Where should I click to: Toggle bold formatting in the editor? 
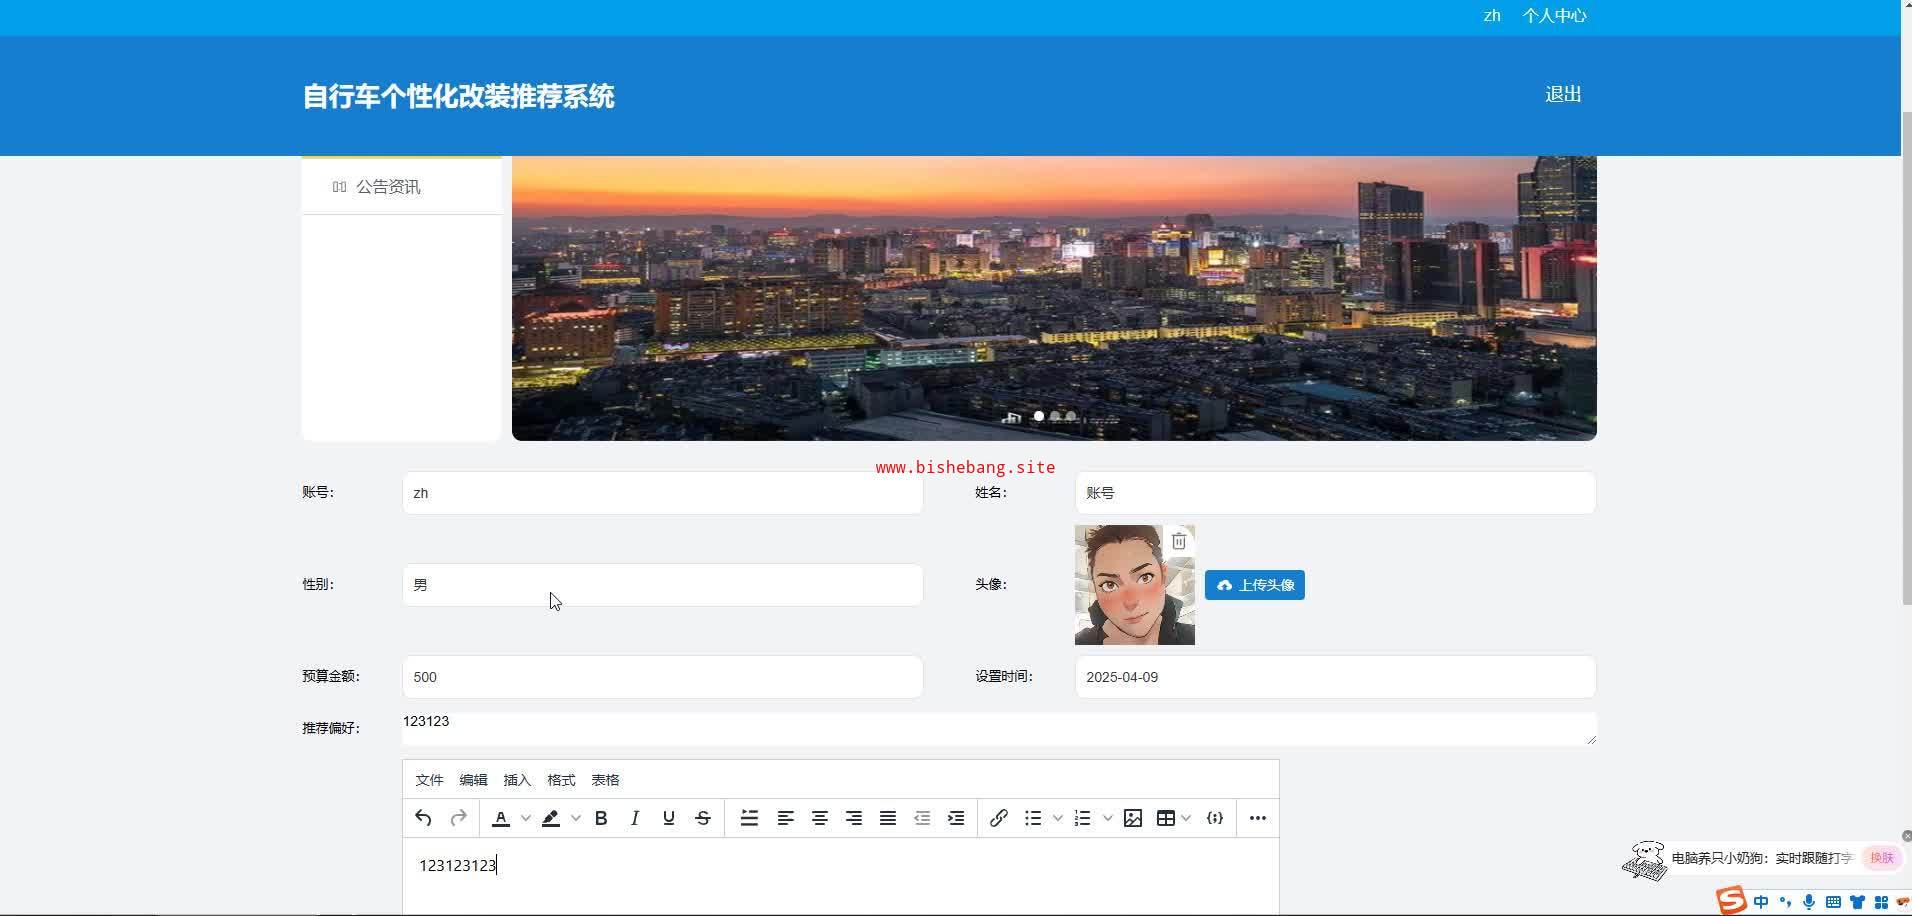pos(601,818)
